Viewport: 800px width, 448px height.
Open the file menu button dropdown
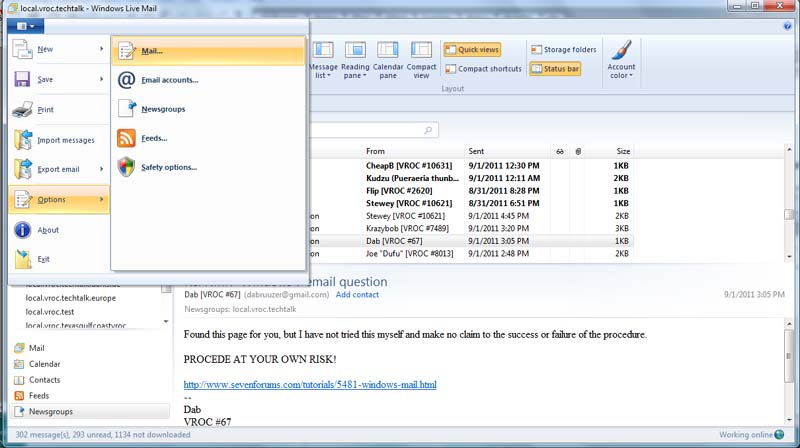point(26,26)
